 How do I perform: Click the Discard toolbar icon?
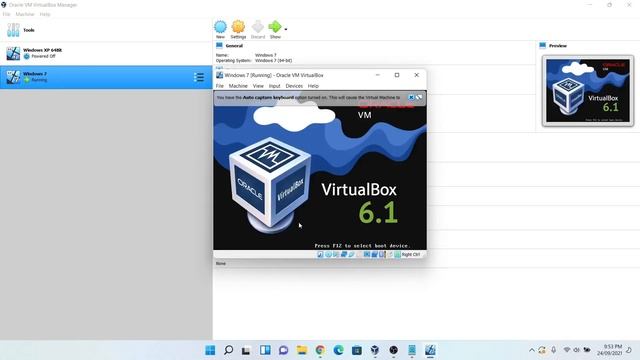(x=258, y=27)
